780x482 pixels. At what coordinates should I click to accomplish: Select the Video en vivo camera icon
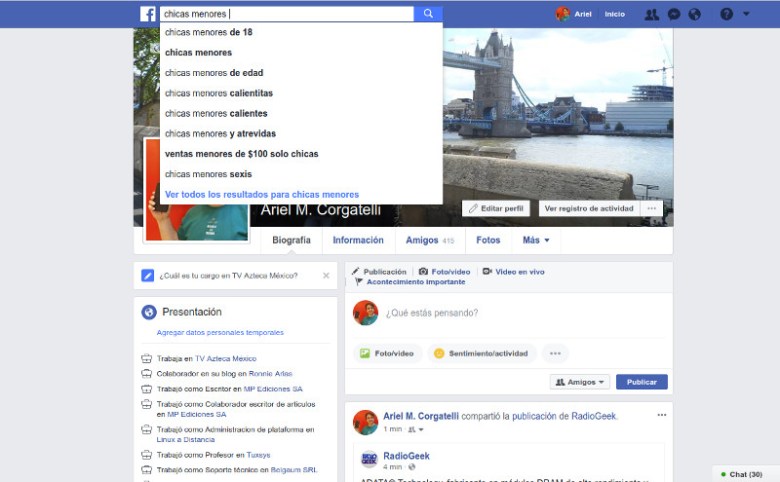(487, 271)
